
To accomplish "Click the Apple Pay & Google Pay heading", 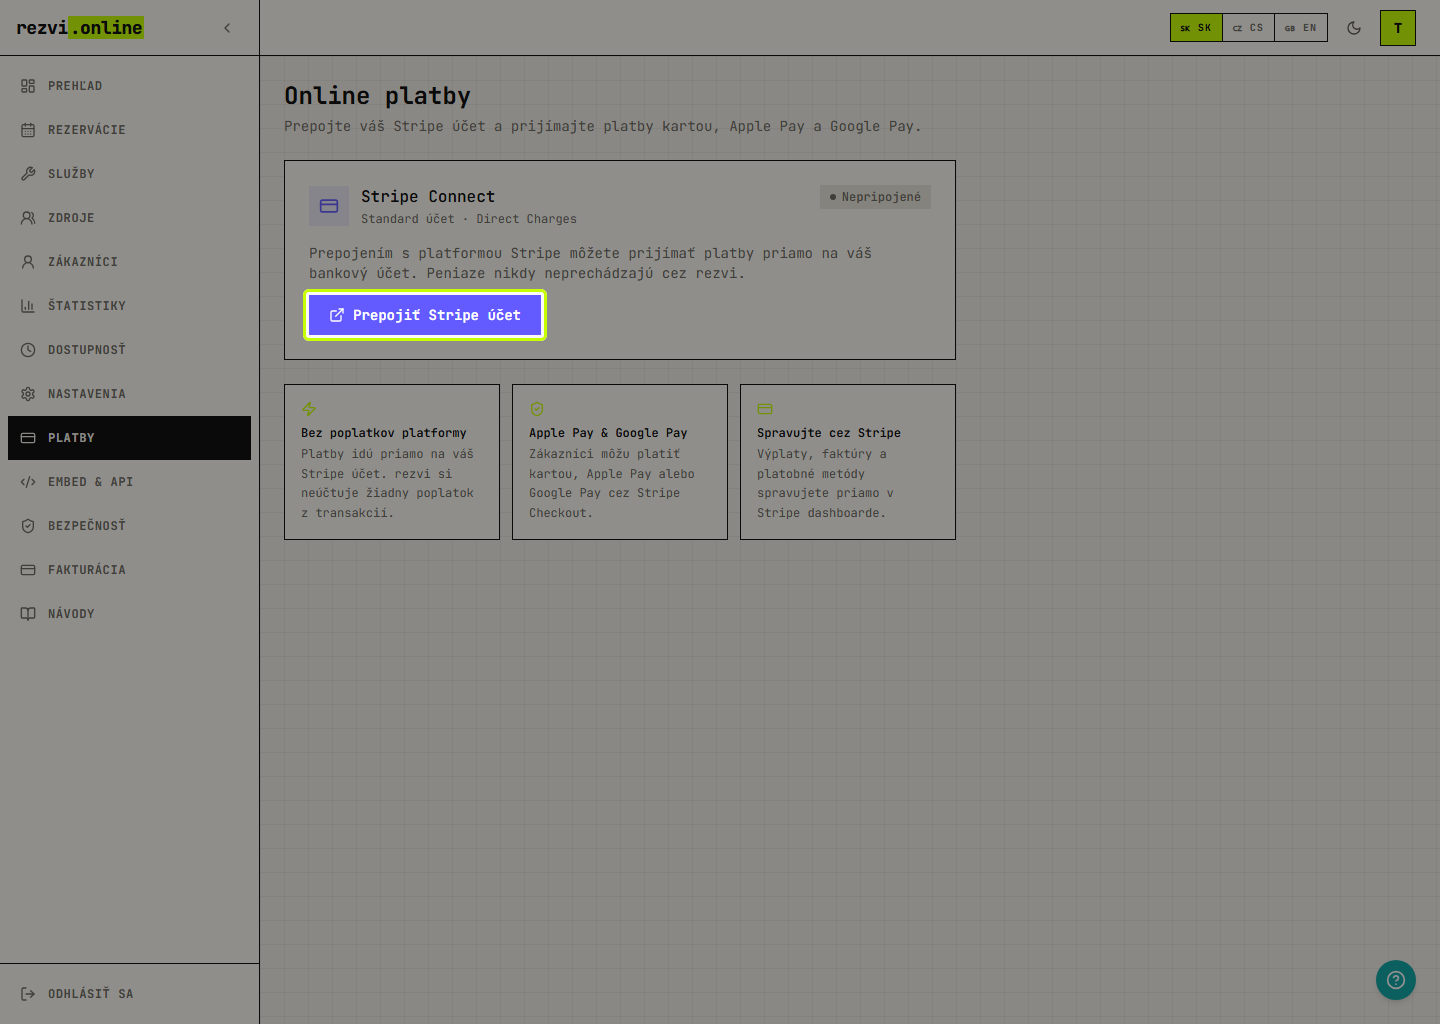I will [x=608, y=433].
